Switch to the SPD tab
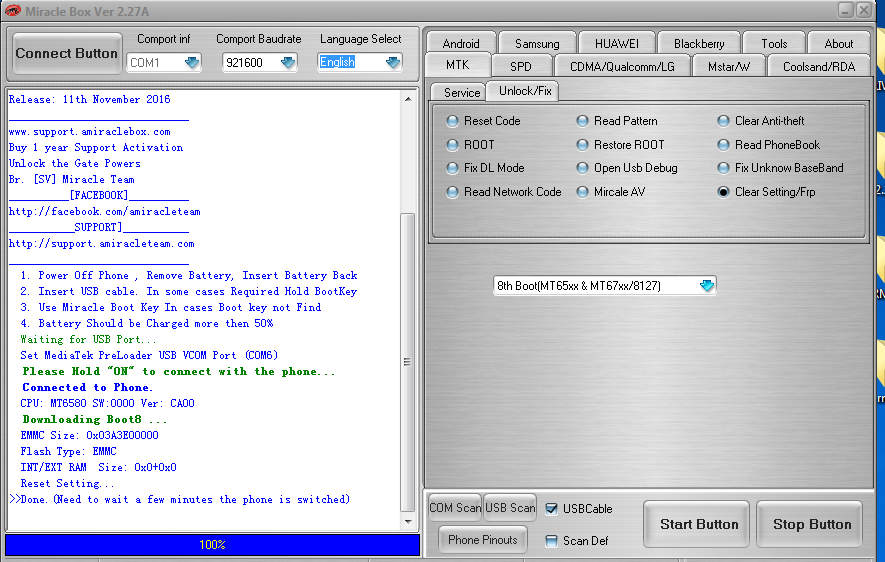Image resolution: width=885 pixels, height=562 pixels. click(x=520, y=66)
